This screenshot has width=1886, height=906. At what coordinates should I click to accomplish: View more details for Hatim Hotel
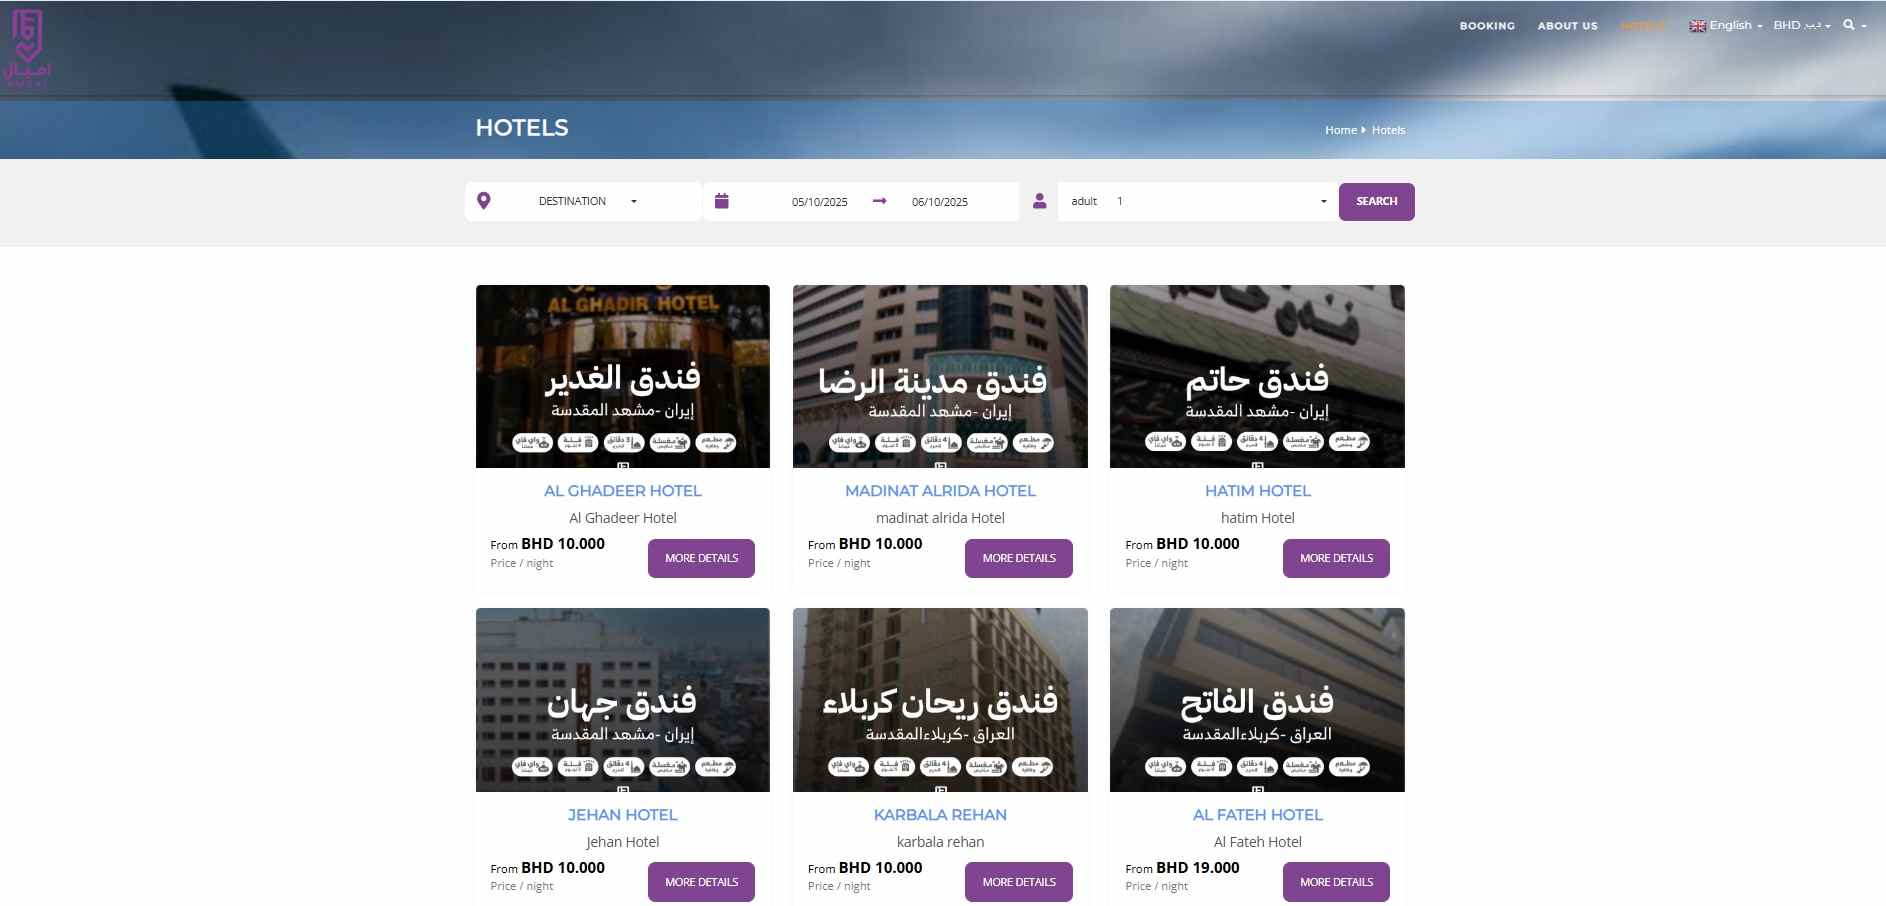[x=1336, y=558]
